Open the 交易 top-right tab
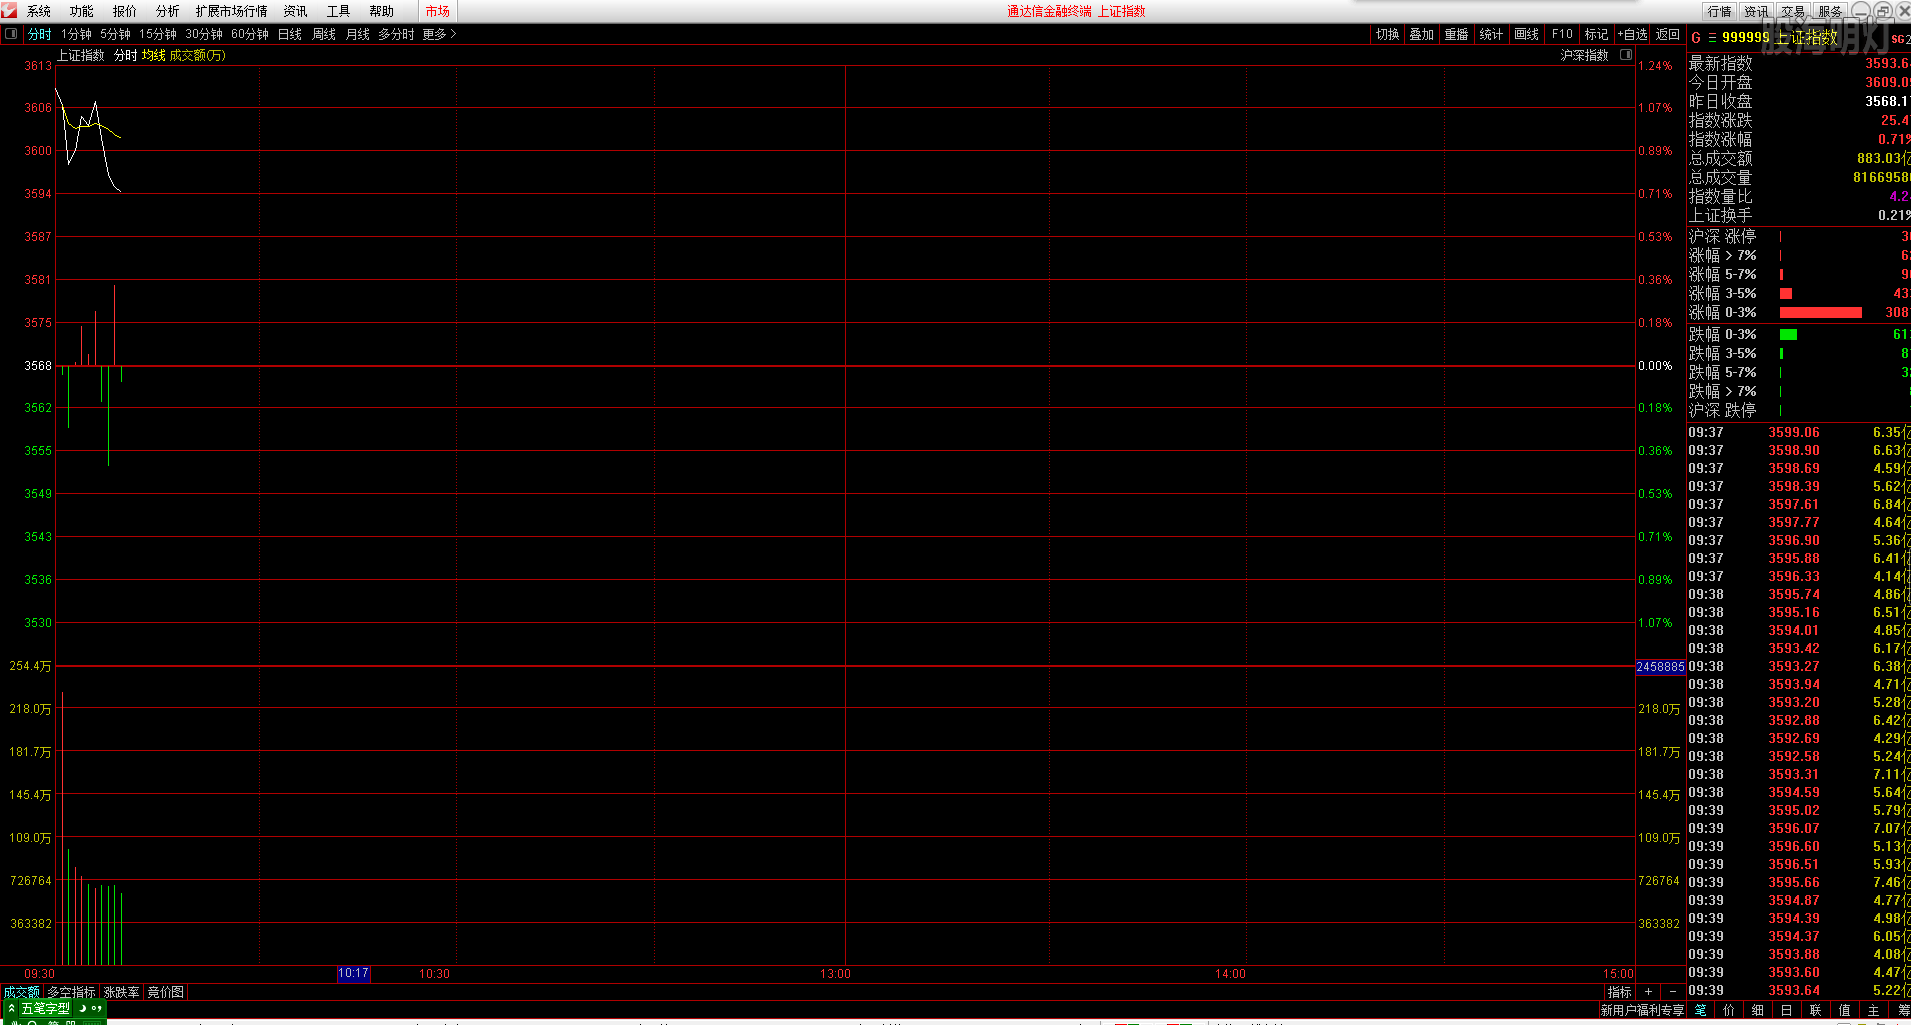The width and height of the screenshot is (1911, 1025). pos(1793,11)
